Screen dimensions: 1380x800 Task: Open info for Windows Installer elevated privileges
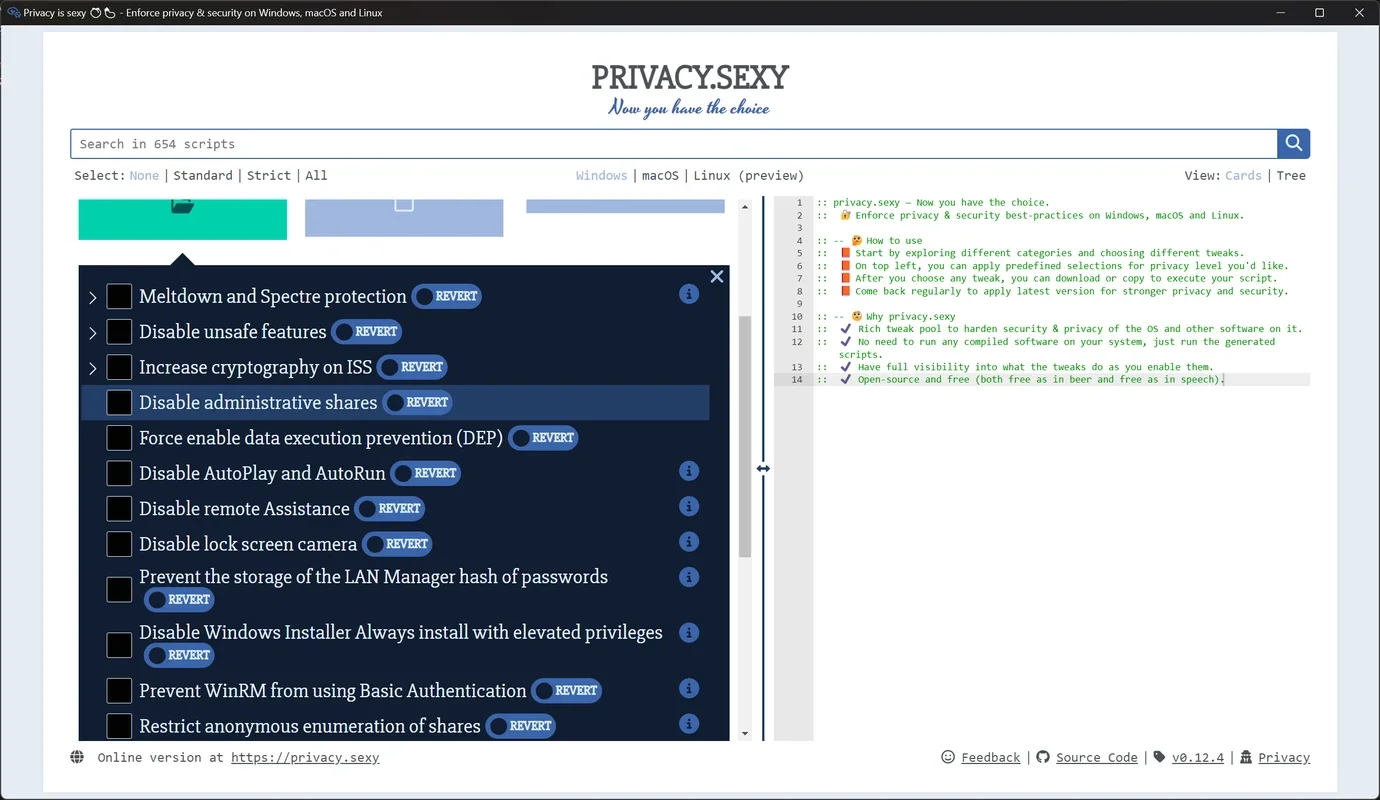point(688,633)
